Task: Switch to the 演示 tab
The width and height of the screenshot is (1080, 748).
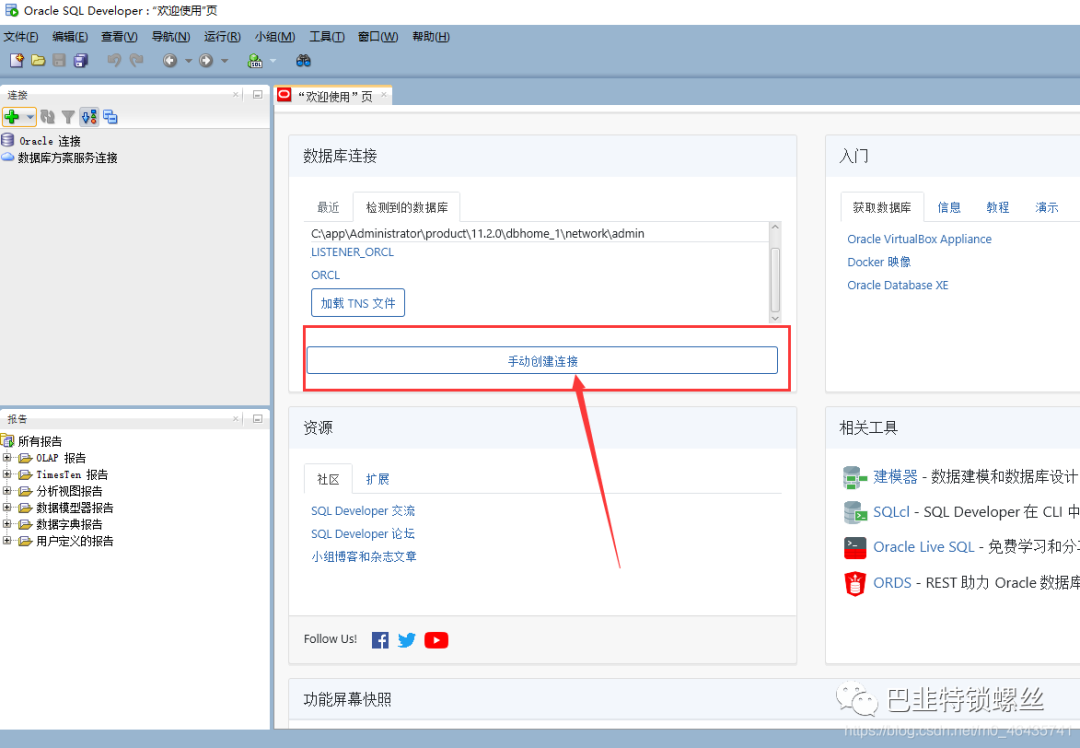Action: 1046,207
